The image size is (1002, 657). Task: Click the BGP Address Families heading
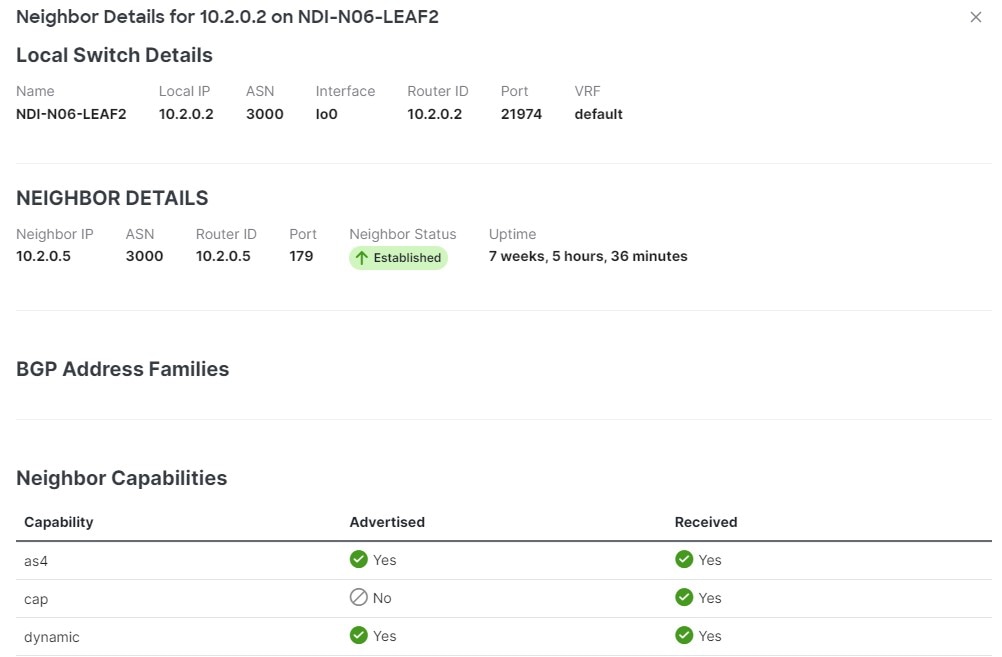(123, 369)
